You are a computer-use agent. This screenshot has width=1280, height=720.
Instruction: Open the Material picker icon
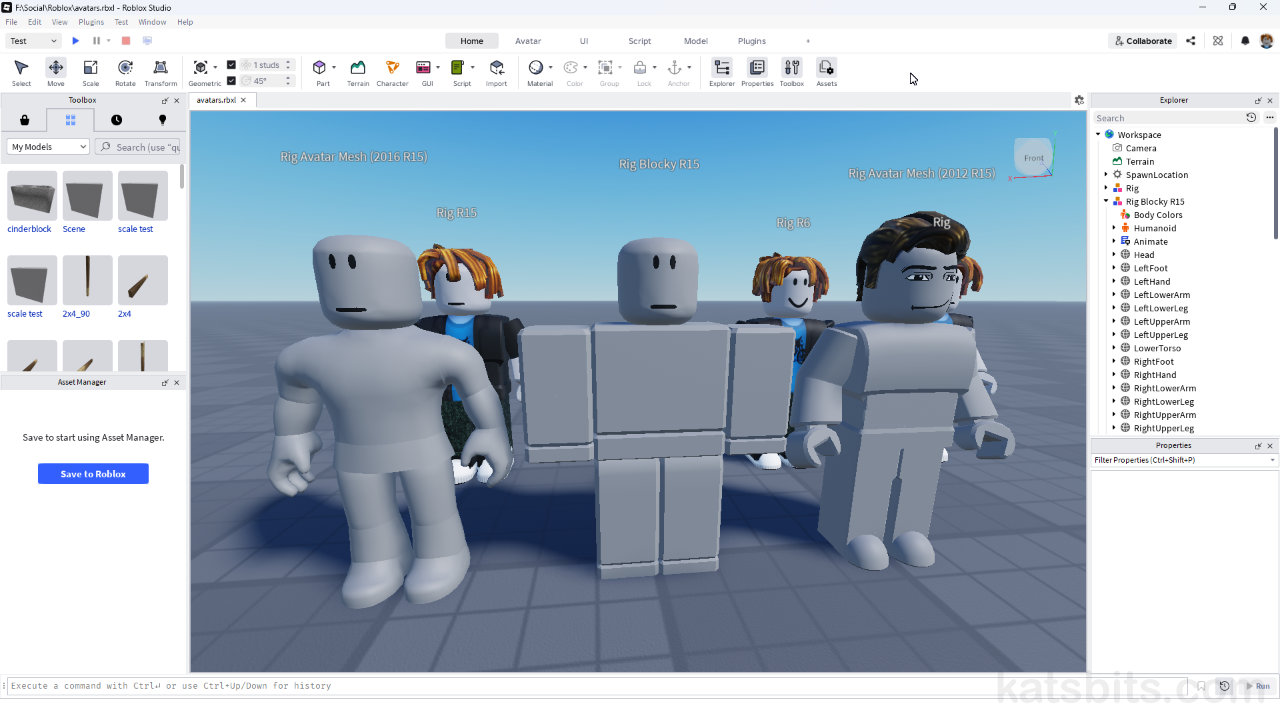pos(536,68)
